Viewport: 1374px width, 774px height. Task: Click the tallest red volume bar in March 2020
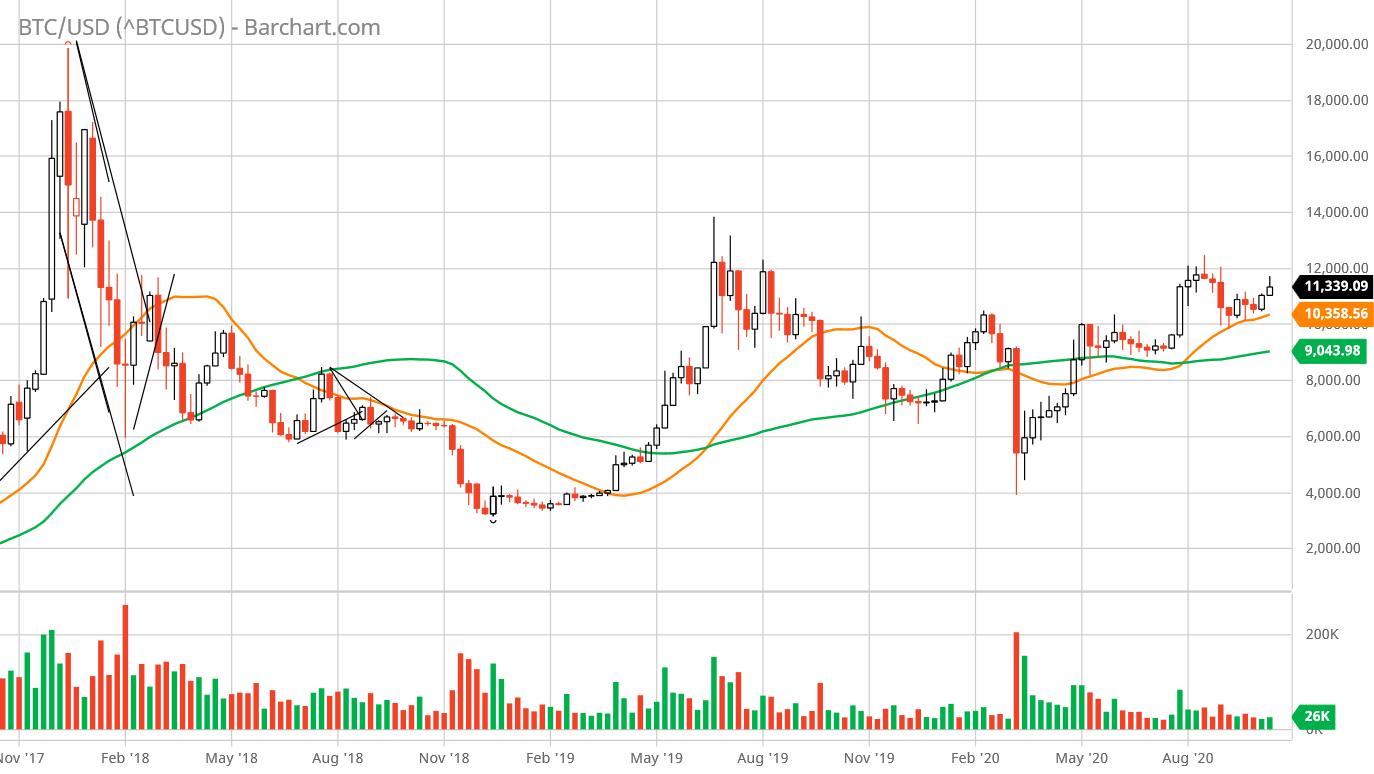1016,680
